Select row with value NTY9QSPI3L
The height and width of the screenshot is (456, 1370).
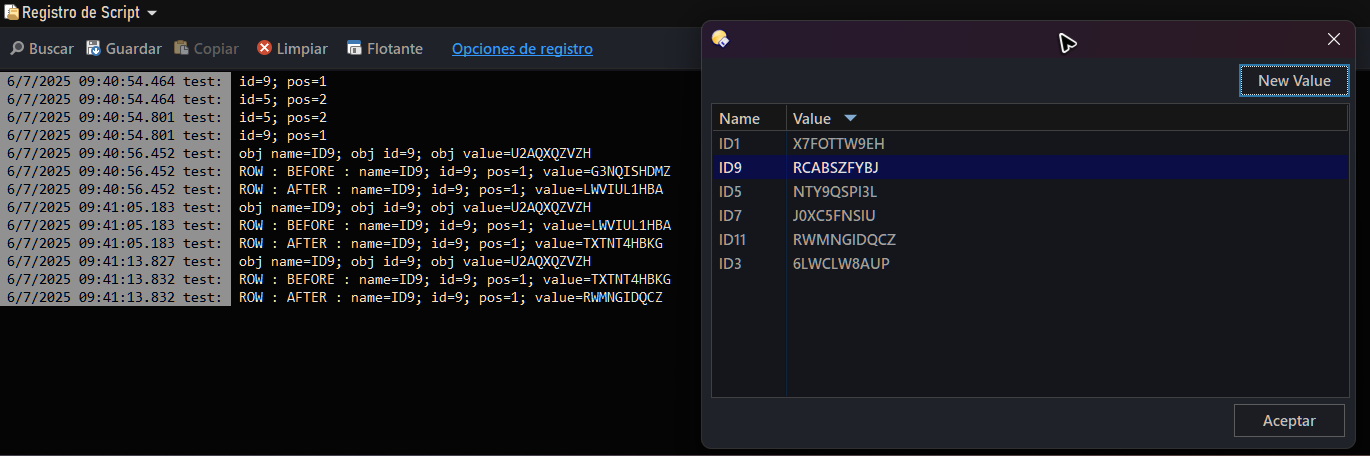(x=1029, y=191)
